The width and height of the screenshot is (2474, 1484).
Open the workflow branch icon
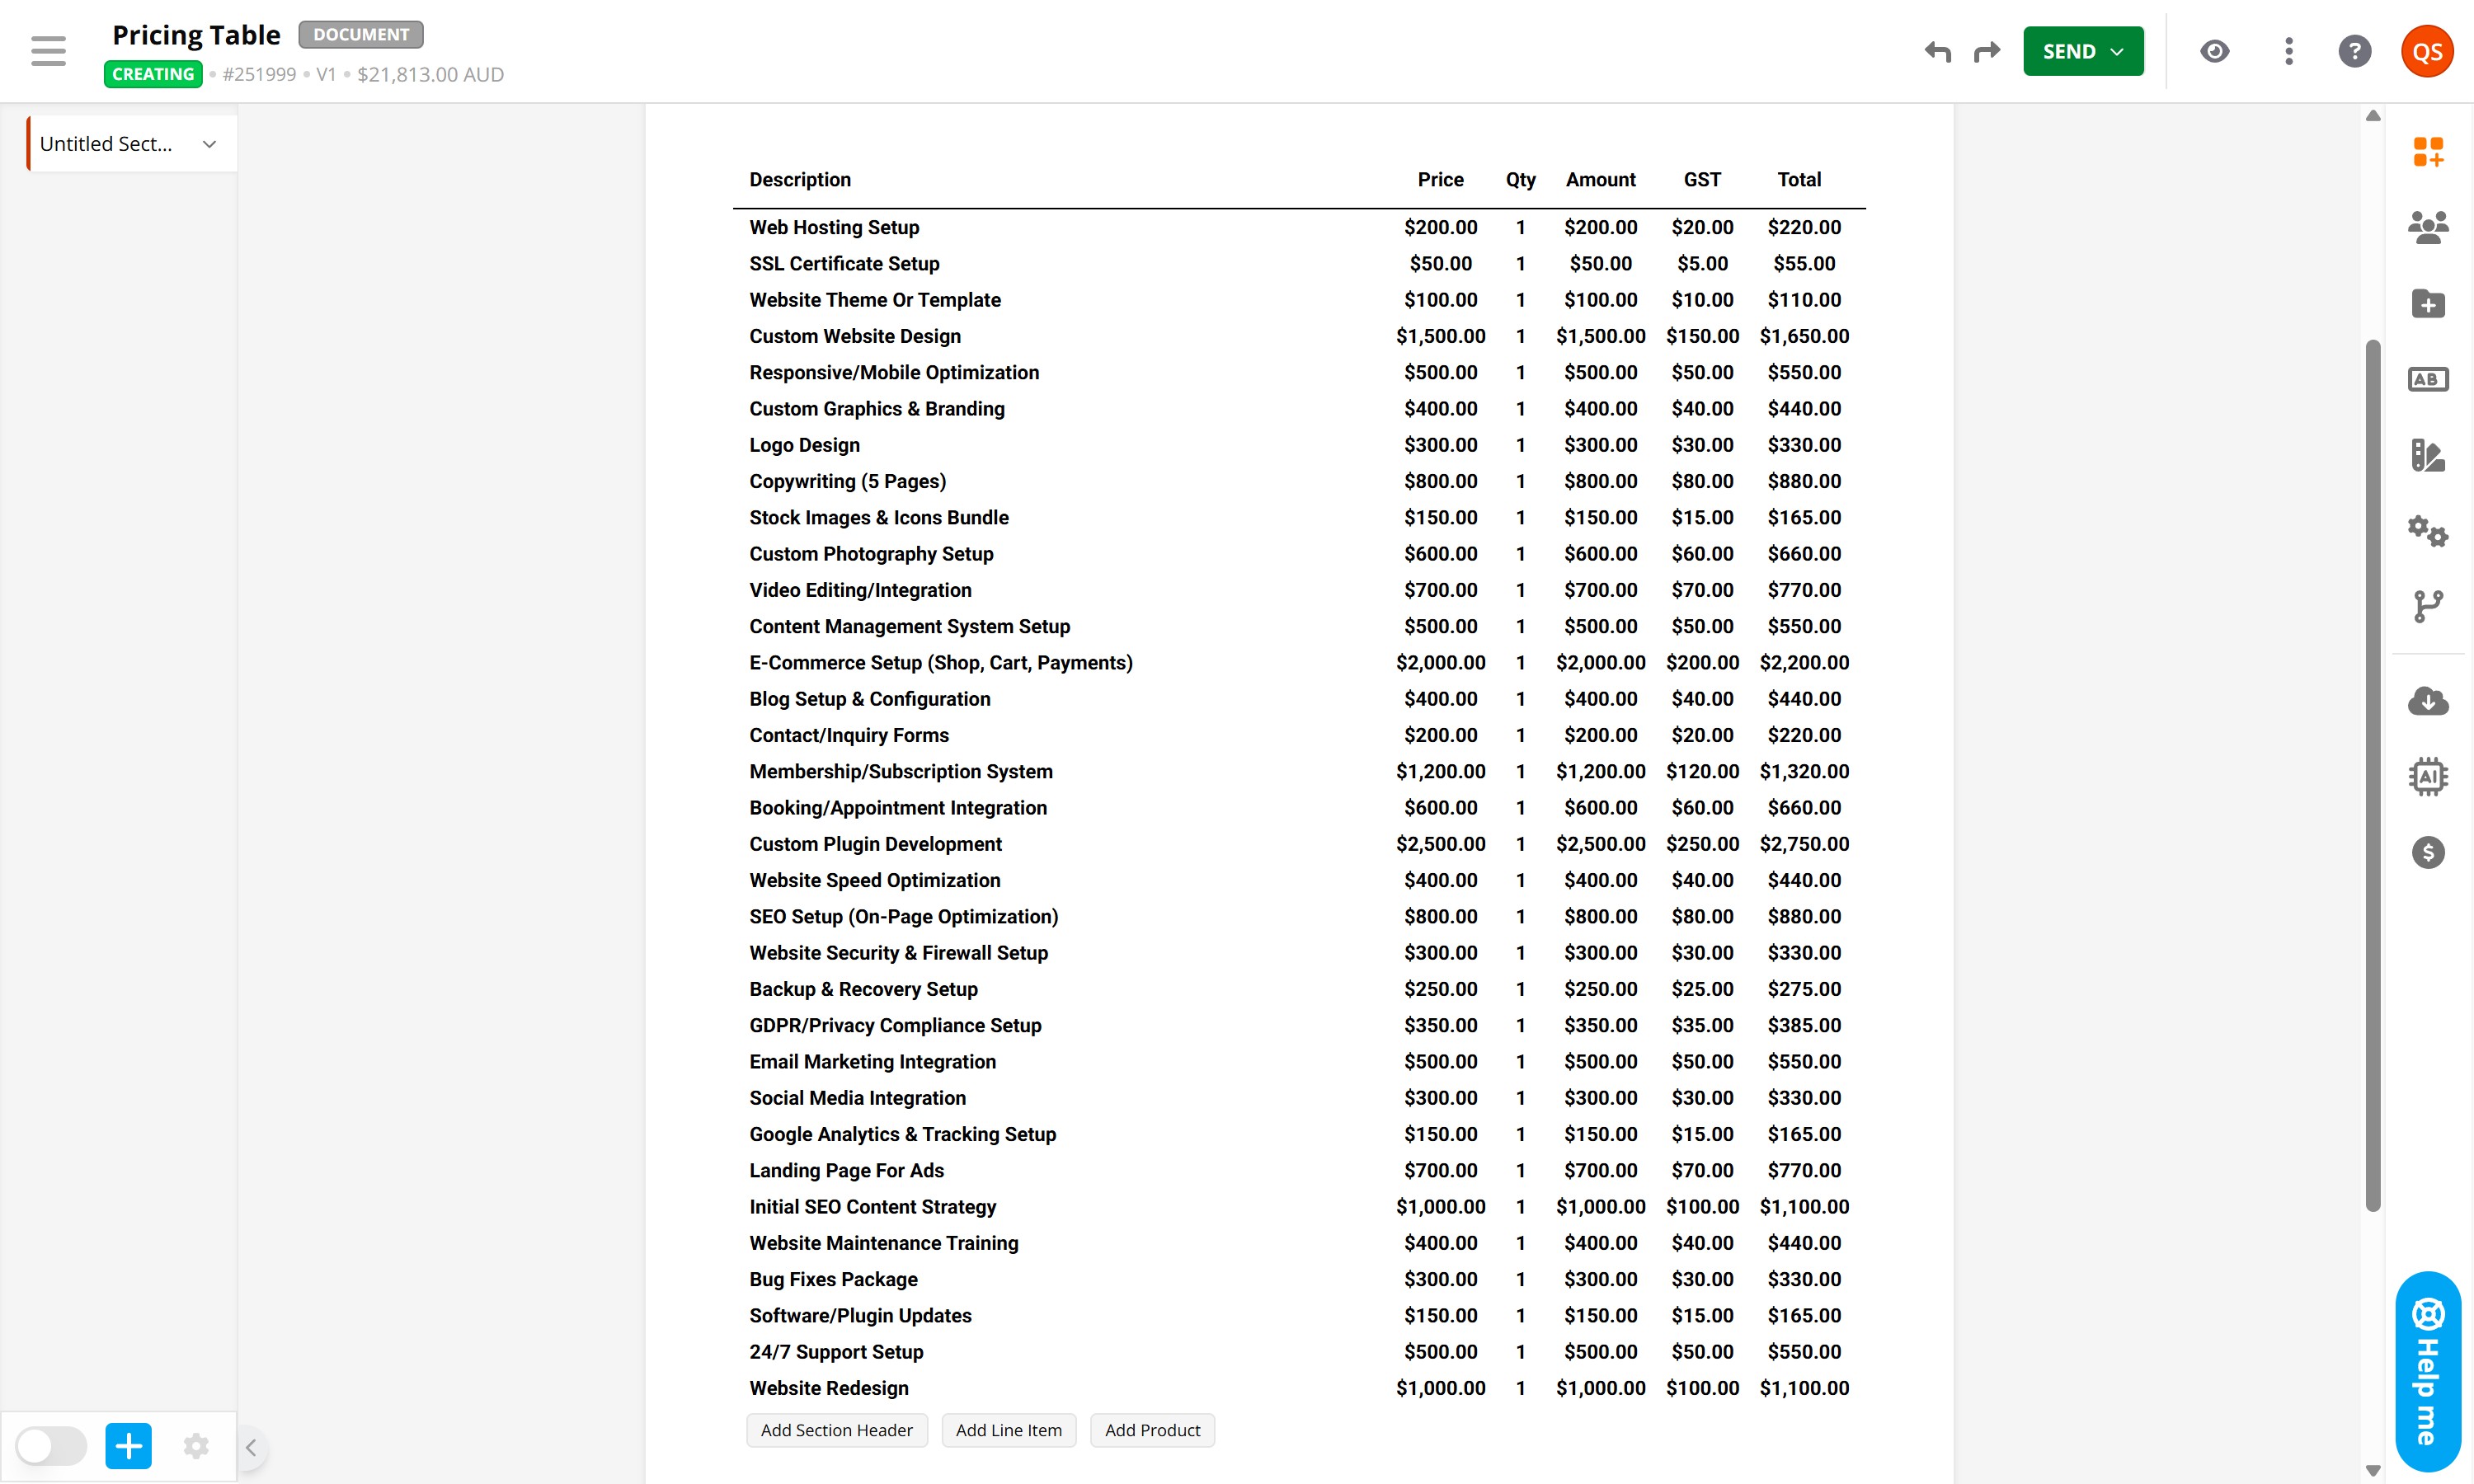(x=2427, y=606)
